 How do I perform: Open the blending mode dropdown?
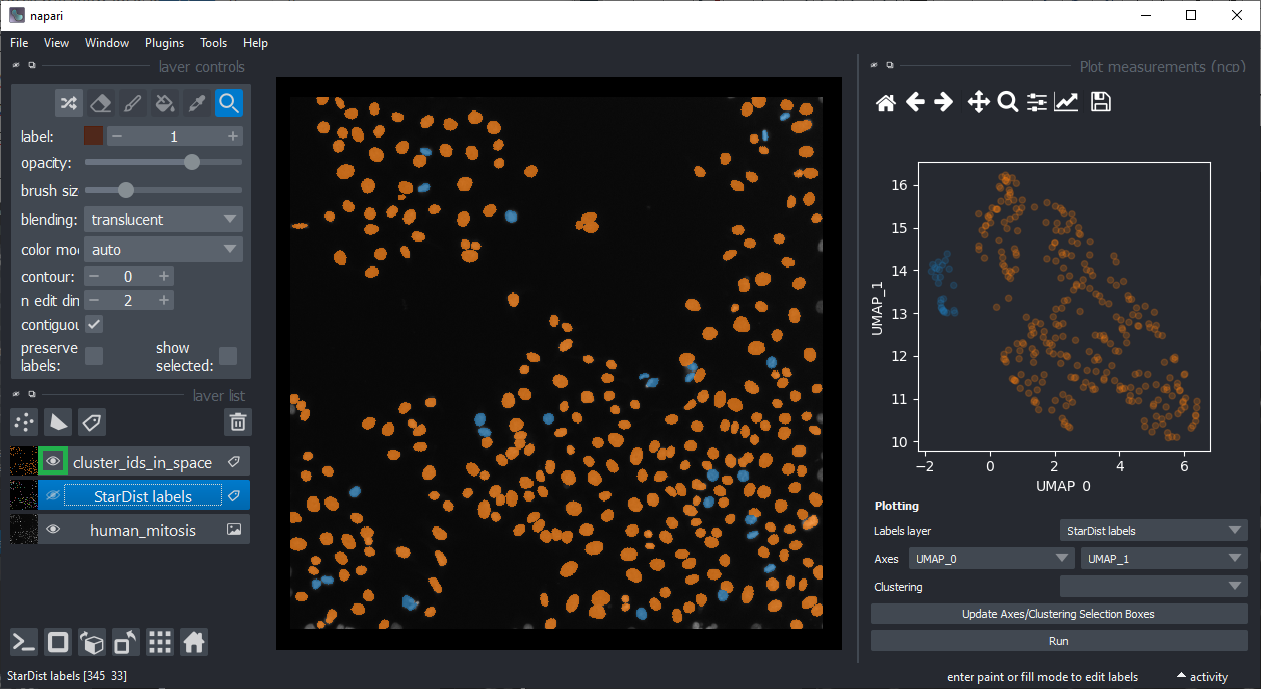(x=163, y=220)
